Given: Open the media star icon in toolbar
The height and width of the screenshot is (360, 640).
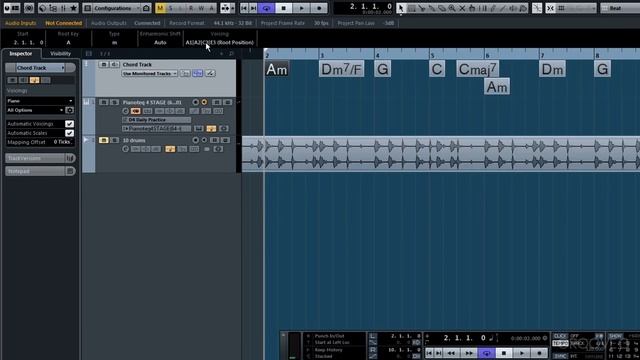Looking at the screenshot, I should pos(73,8).
